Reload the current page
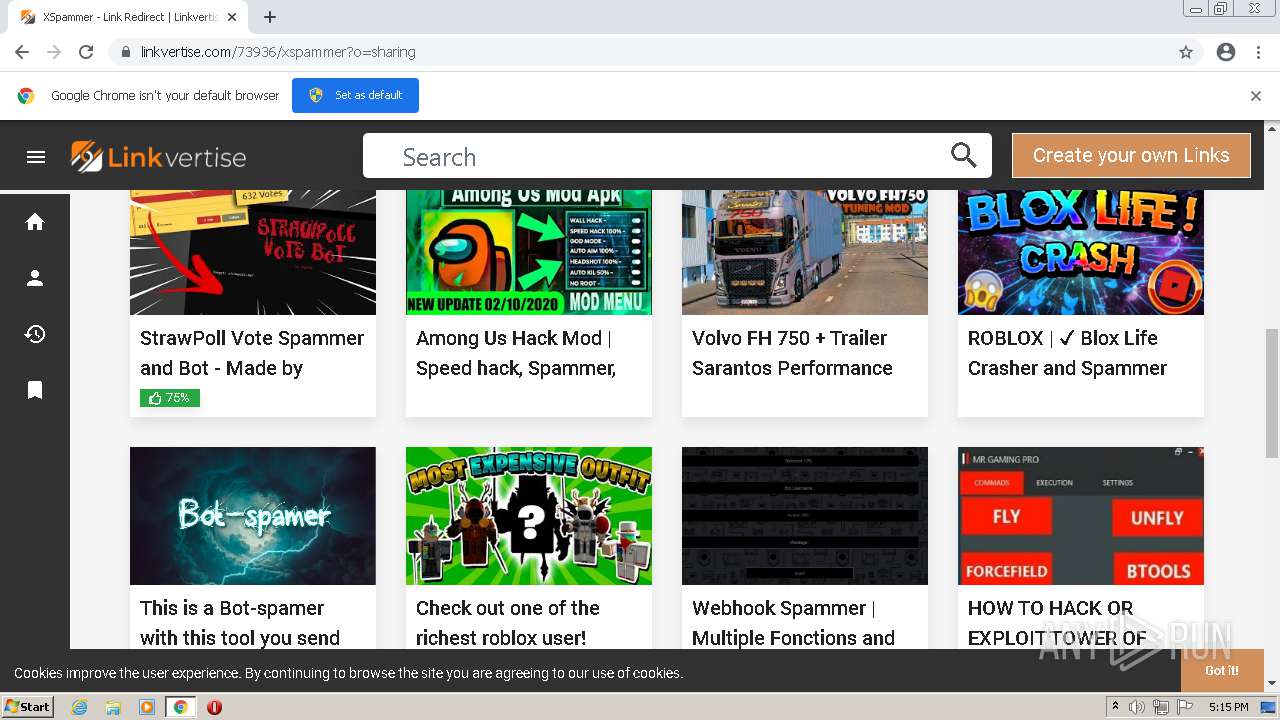Viewport: 1280px width, 720px height. 86,52
